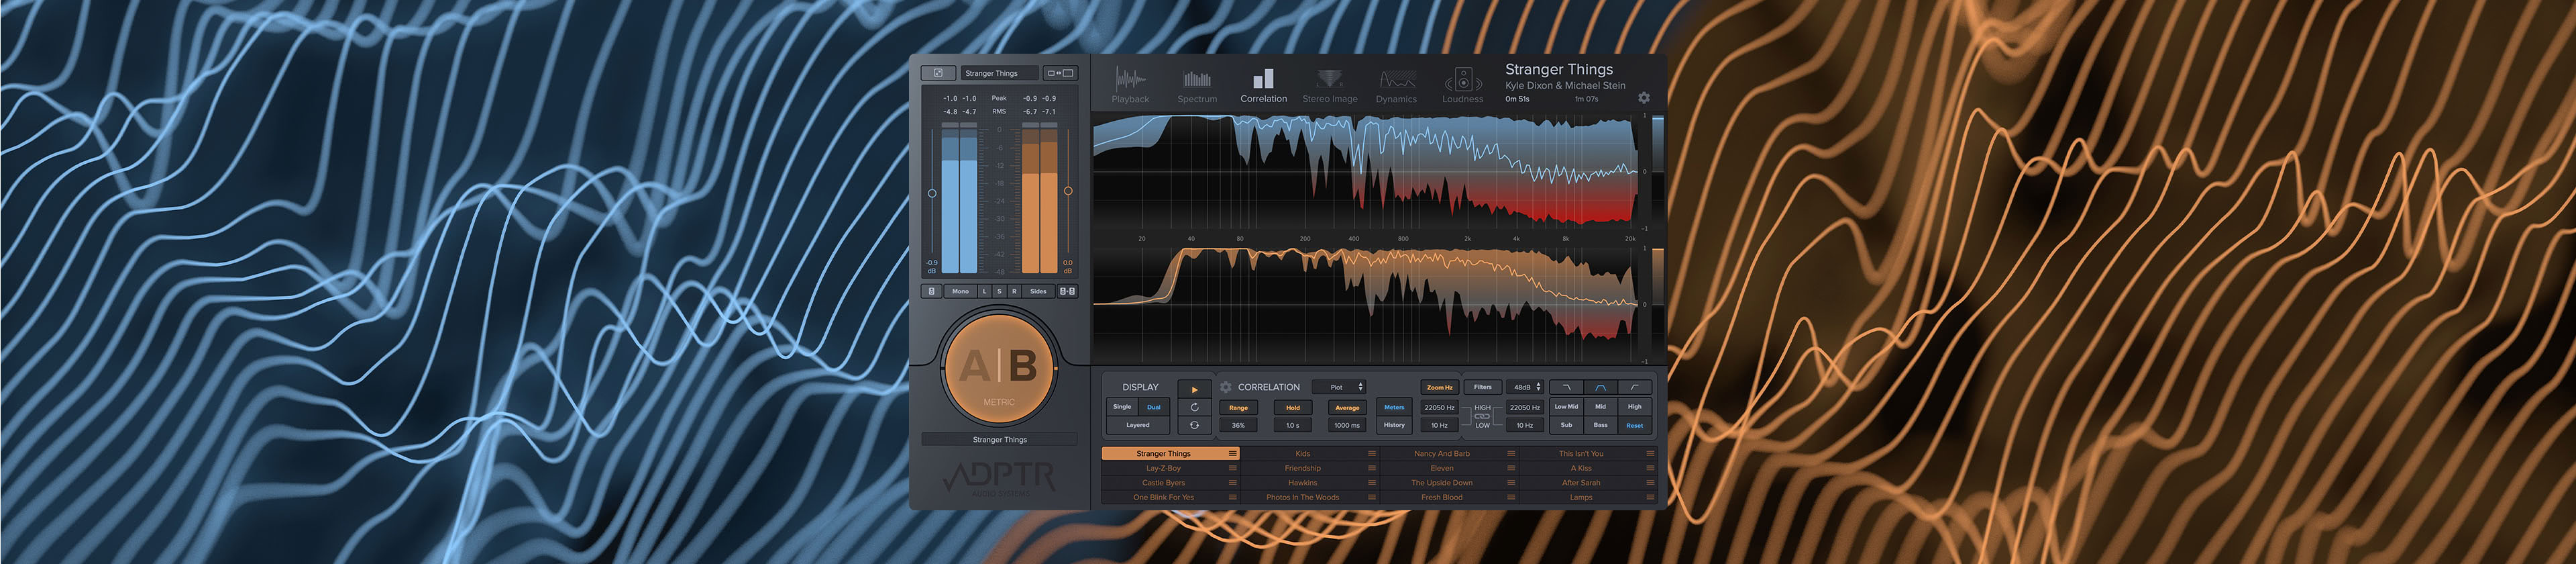Image resolution: width=2576 pixels, height=564 pixels.
Task: Select the band-pass filter shape icon
Action: click(x=1600, y=387)
